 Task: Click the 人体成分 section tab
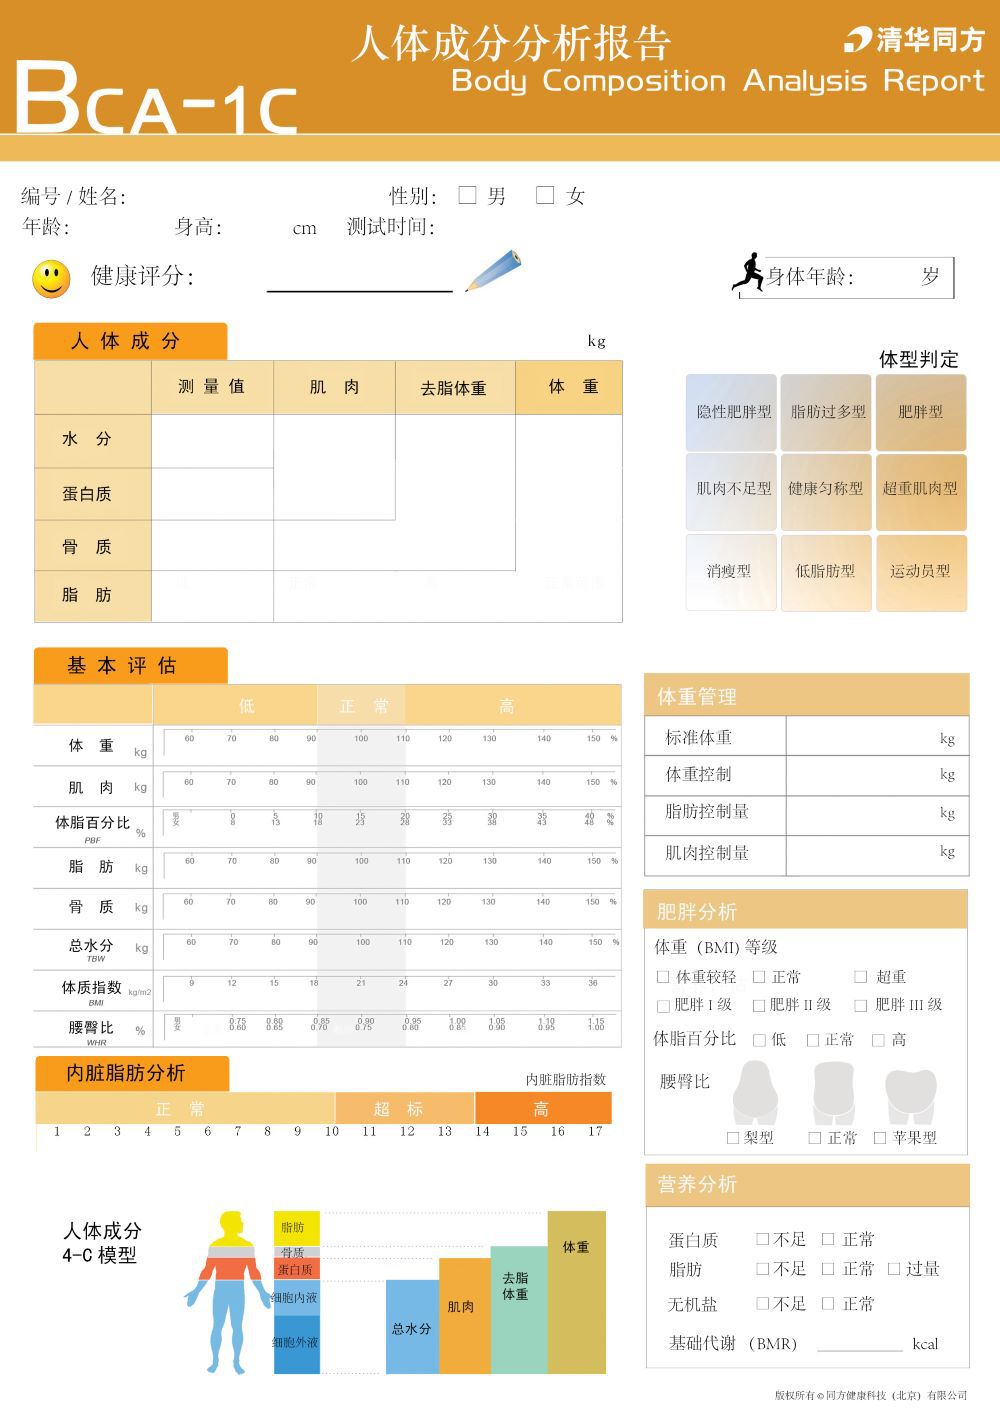pos(130,341)
